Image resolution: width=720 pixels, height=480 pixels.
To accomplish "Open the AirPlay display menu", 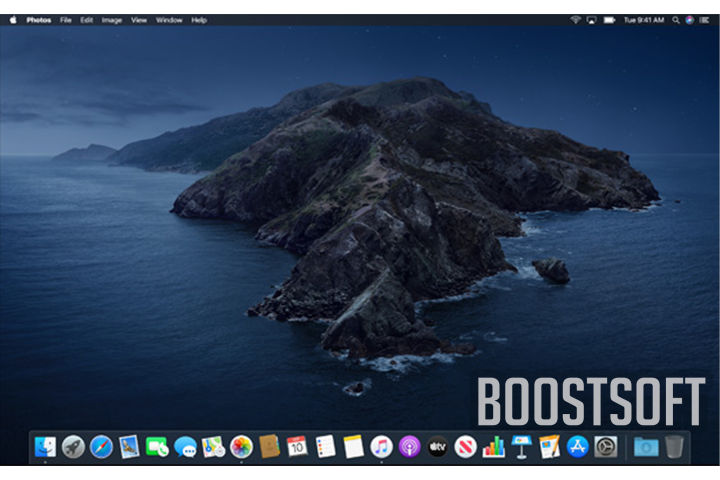I will (591, 20).
